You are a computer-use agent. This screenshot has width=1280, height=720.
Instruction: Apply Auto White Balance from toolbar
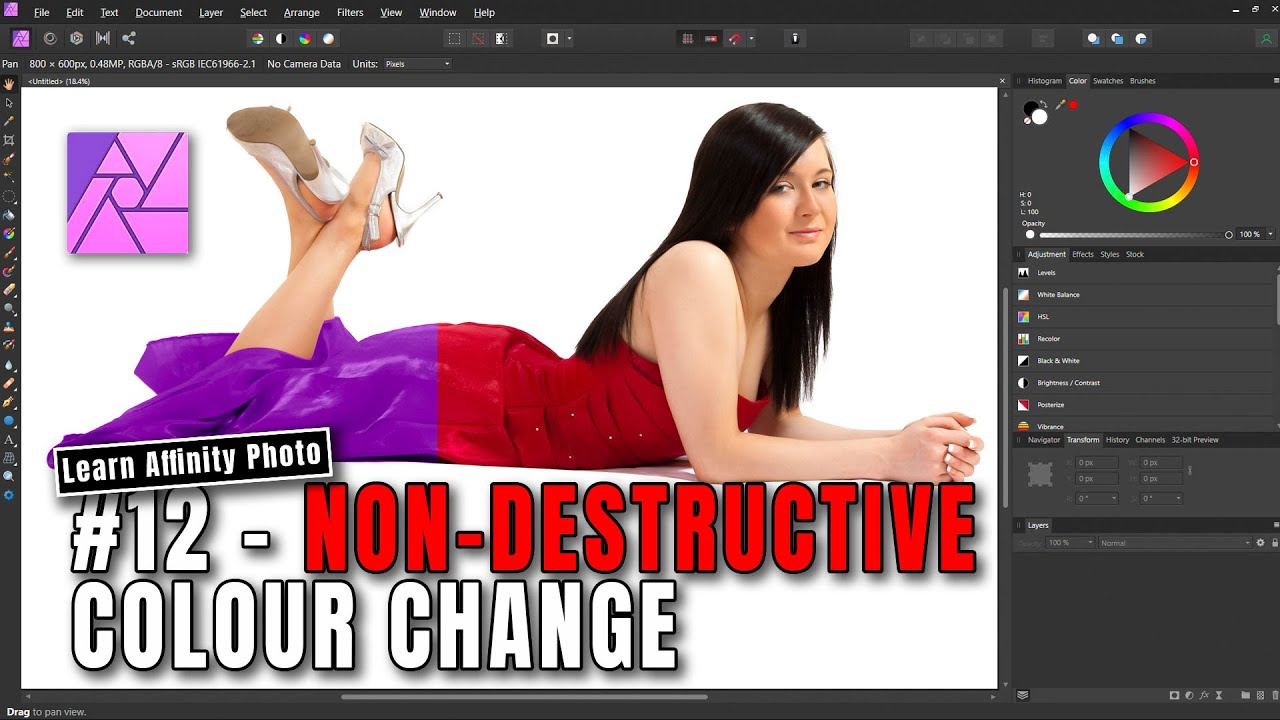click(329, 39)
